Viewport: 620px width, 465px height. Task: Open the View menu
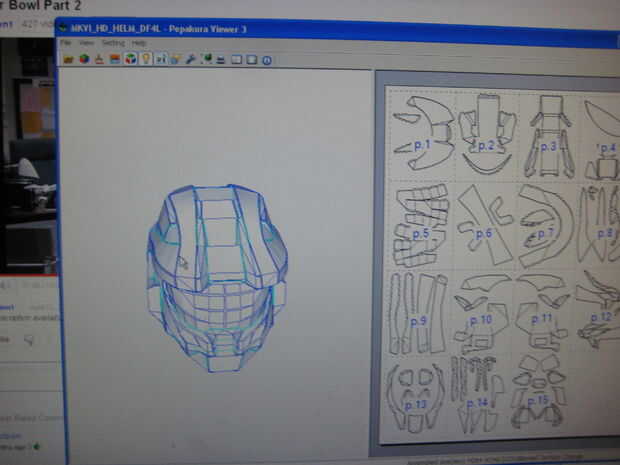tap(86, 42)
